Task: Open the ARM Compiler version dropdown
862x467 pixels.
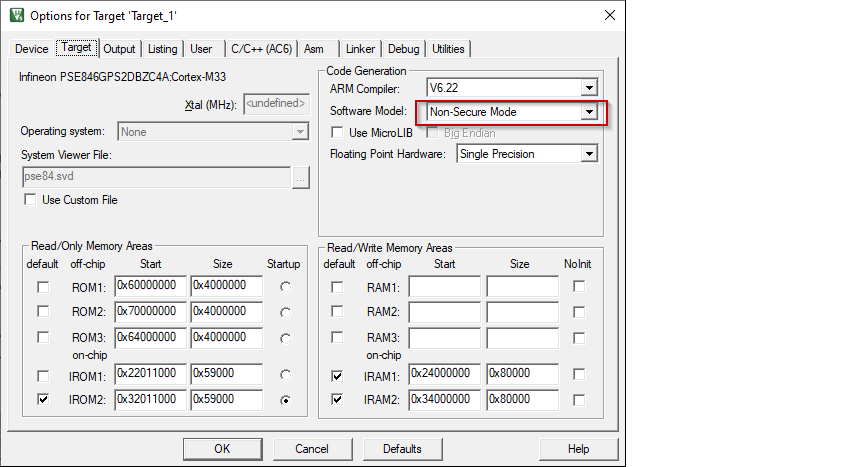Action: coord(589,88)
